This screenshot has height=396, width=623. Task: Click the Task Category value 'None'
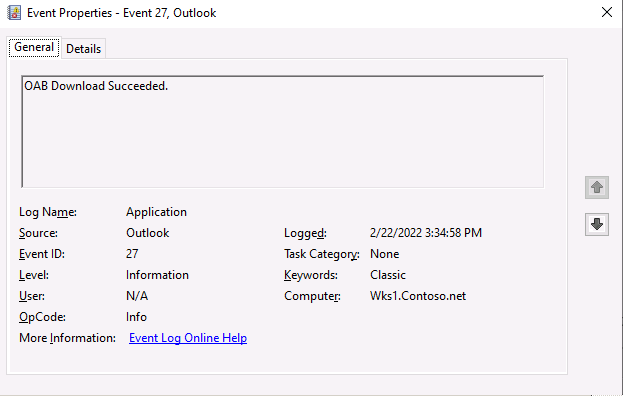point(384,254)
